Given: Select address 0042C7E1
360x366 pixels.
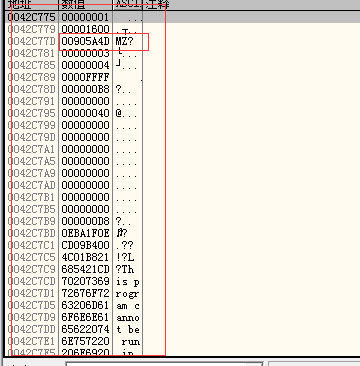Looking at the screenshot, I should (33, 342).
